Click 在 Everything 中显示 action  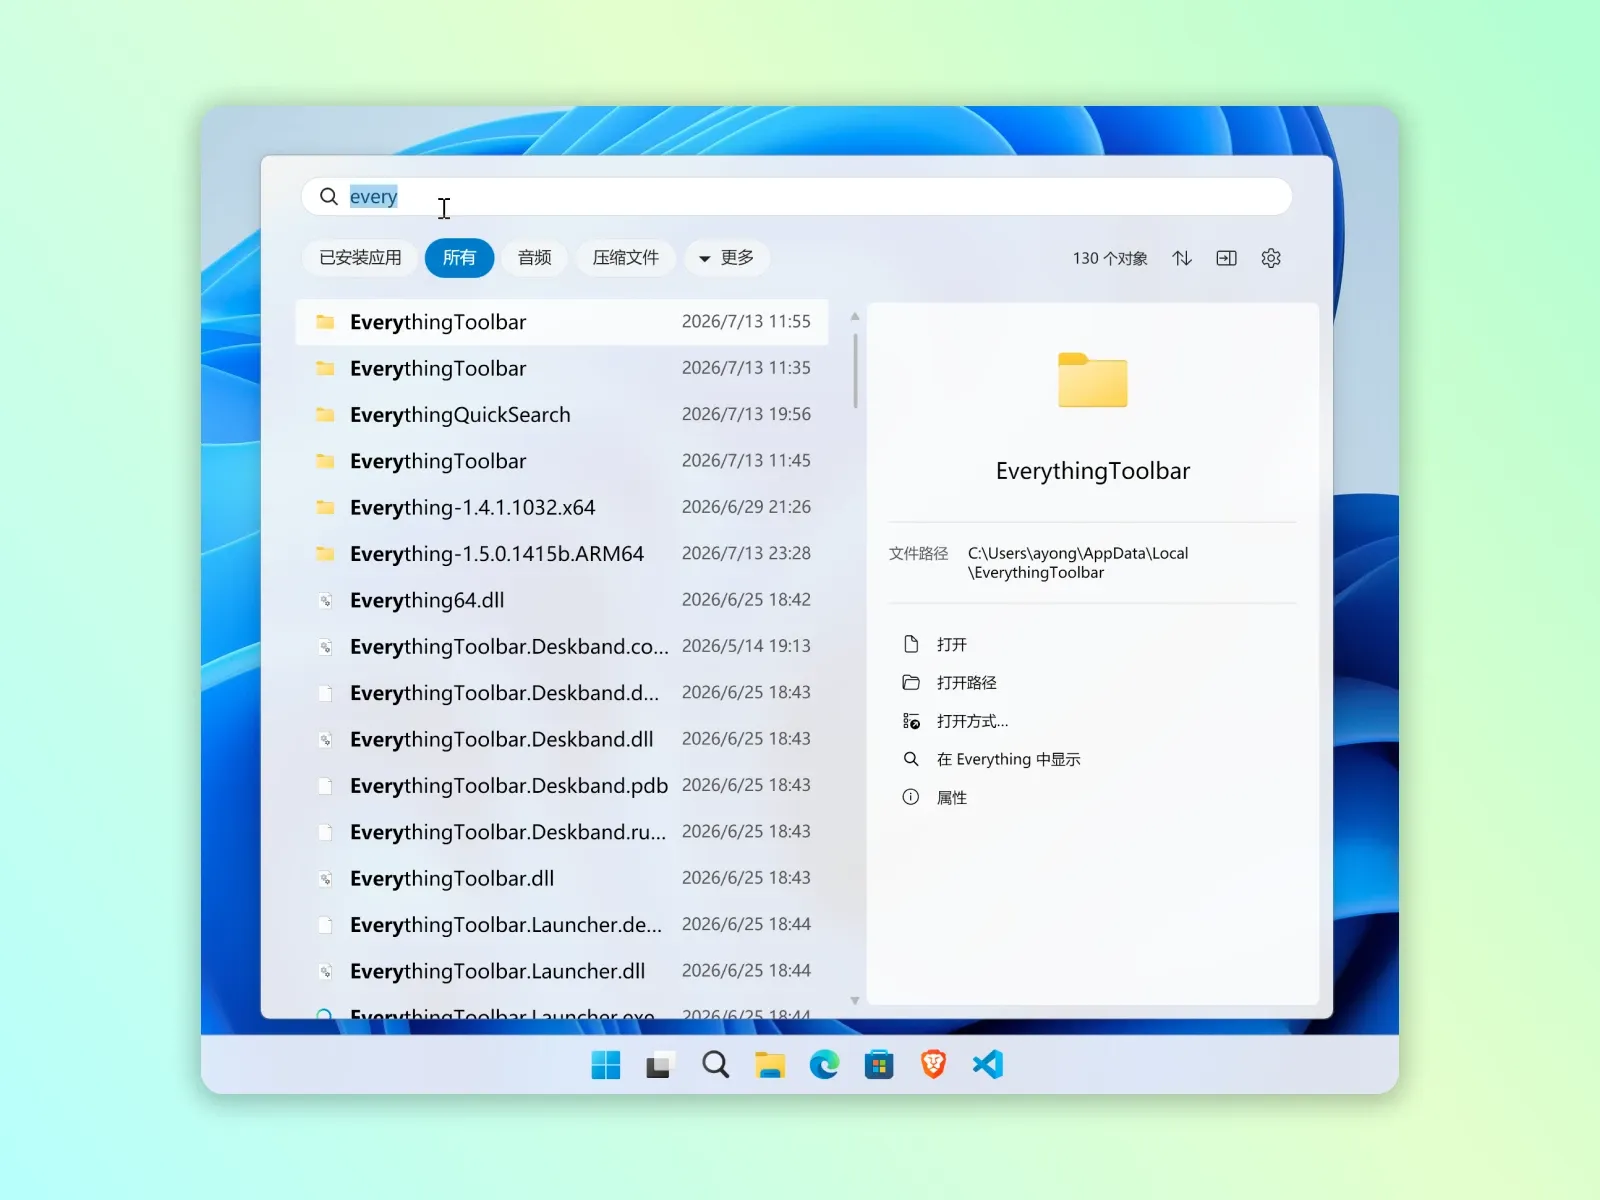pyautogui.click(x=1008, y=759)
